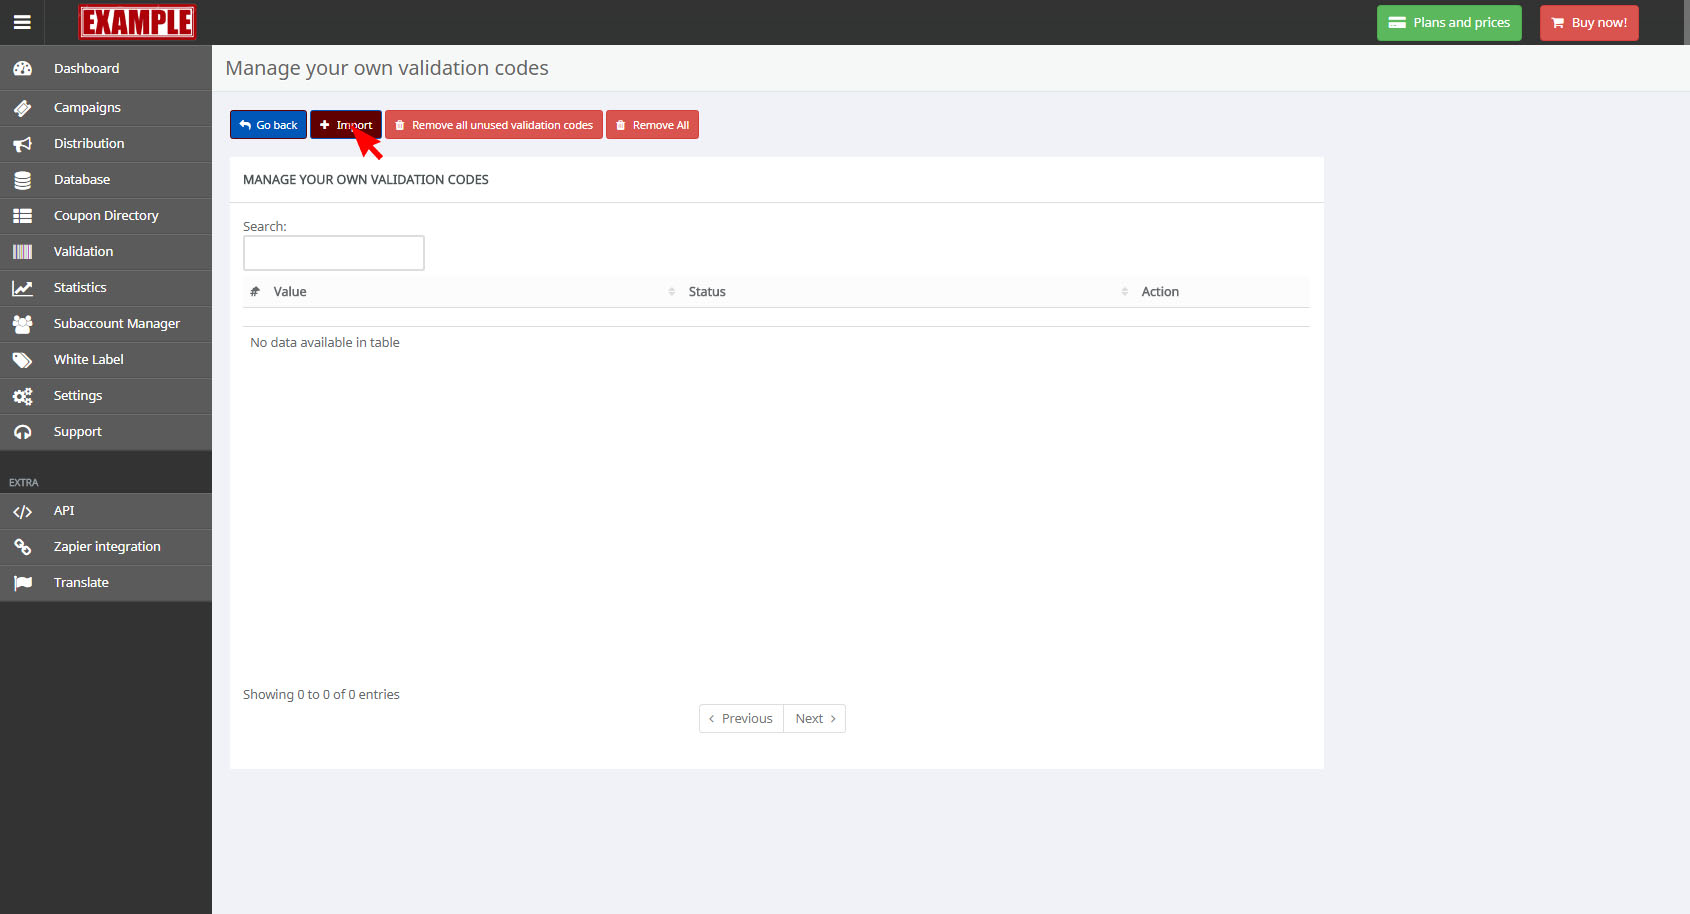Click the hamburger menu icon

22,22
